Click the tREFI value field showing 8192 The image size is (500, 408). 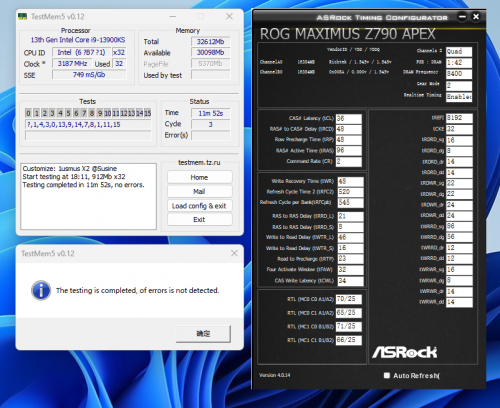pyautogui.click(x=459, y=118)
